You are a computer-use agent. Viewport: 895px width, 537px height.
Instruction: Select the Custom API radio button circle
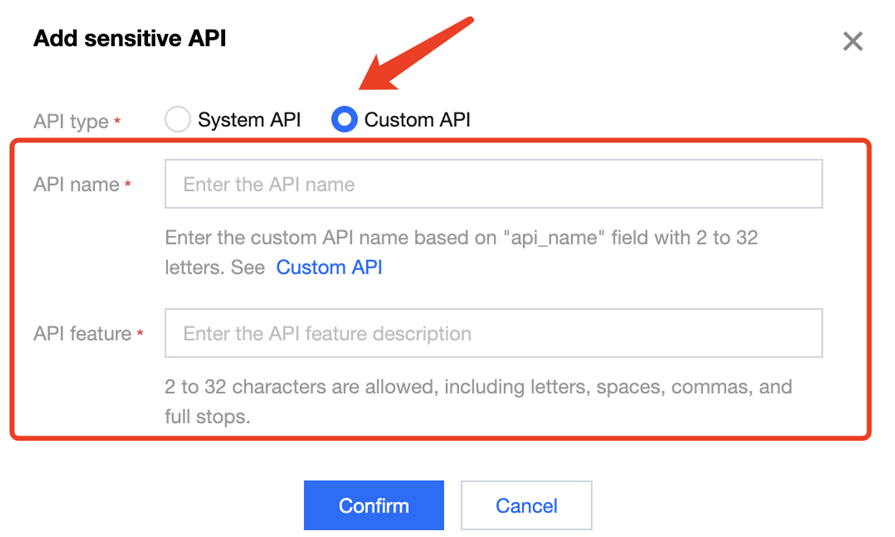[x=344, y=120]
